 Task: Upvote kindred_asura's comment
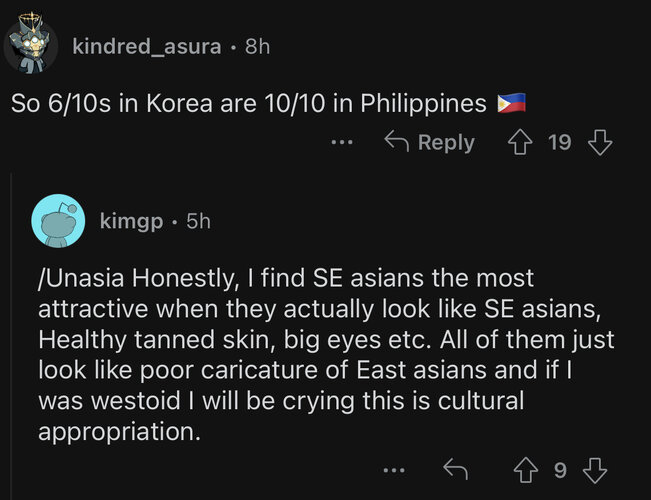(520, 142)
